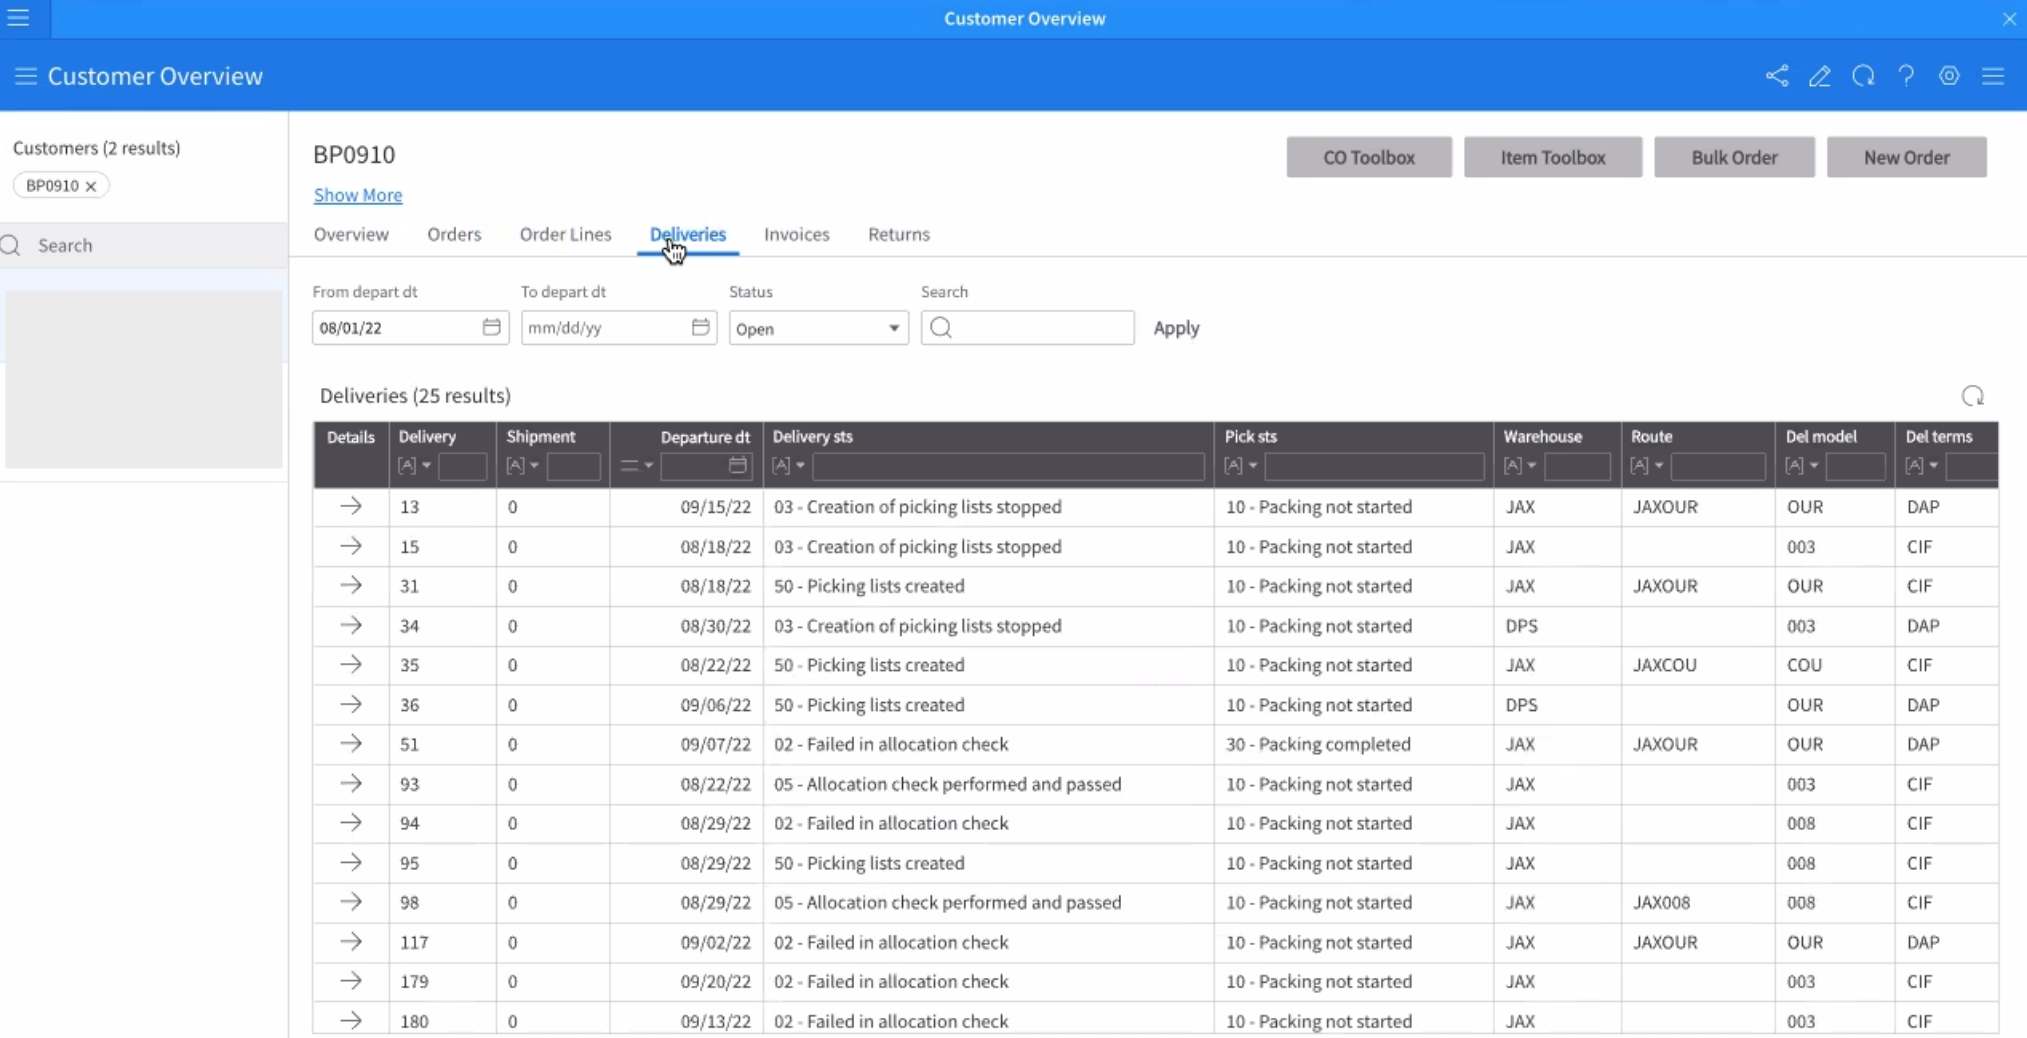Refresh the Deliveries results list

[x=1972, y=396]
